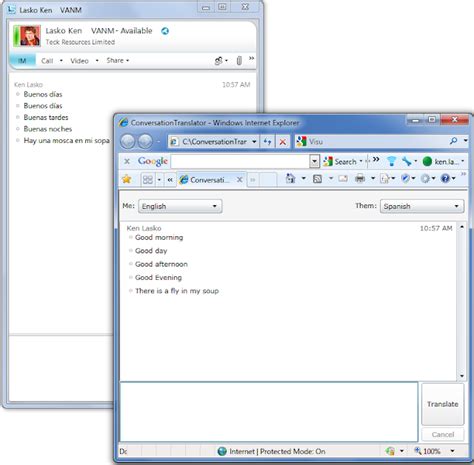The height and width of the screenshot is (465, 474).
Task: Show more Google Toolbar buttons chevron
Action: point(376,159)
